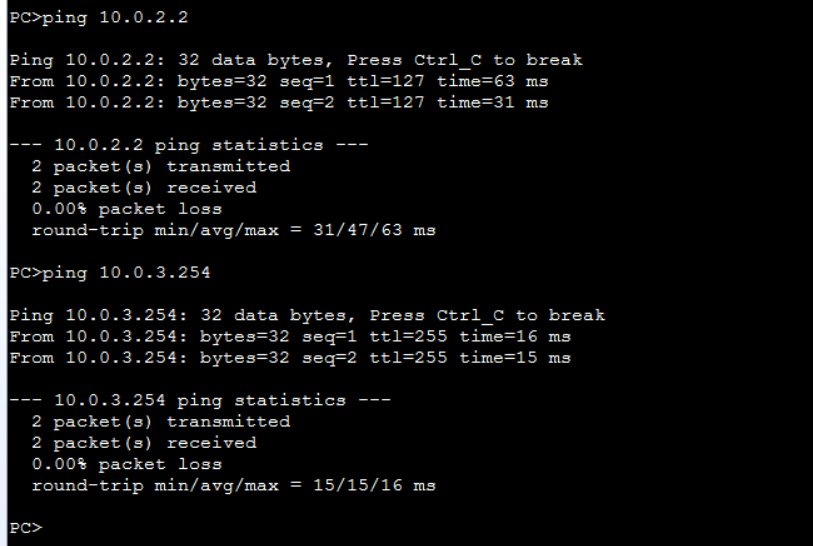
Task: Click the 10.0.2.2 reply with time=31 ms
Action: (278, 102)
